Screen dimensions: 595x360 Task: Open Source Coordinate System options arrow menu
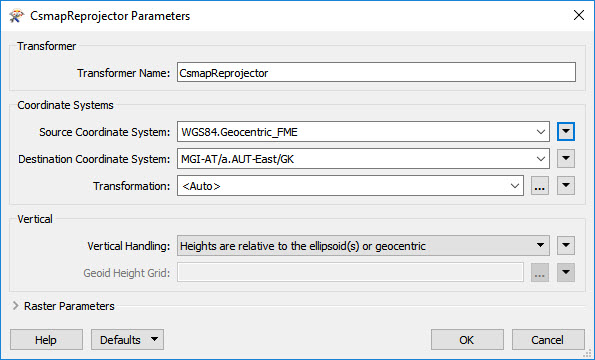point(566,132)
